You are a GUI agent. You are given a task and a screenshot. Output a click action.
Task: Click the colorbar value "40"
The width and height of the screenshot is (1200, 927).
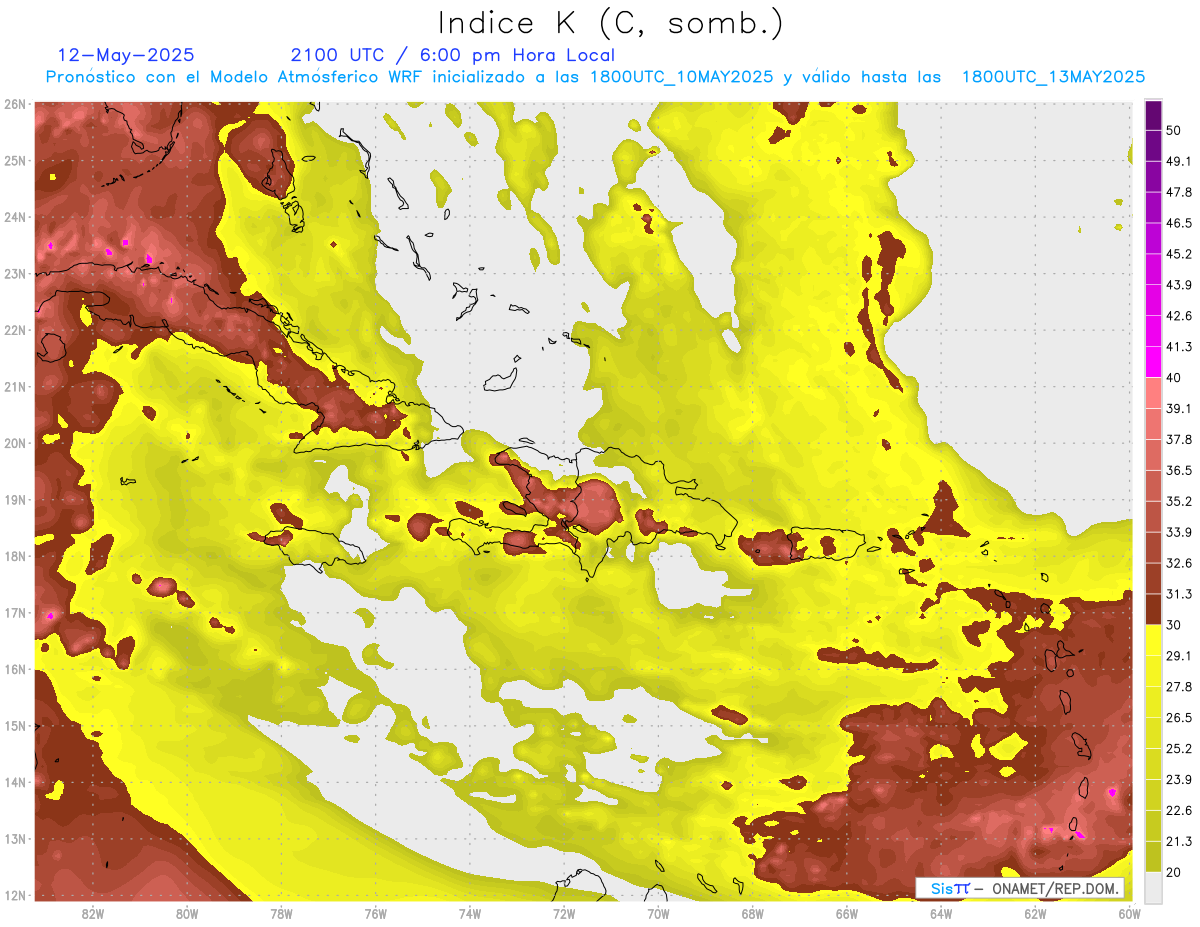coord(1174,378)
